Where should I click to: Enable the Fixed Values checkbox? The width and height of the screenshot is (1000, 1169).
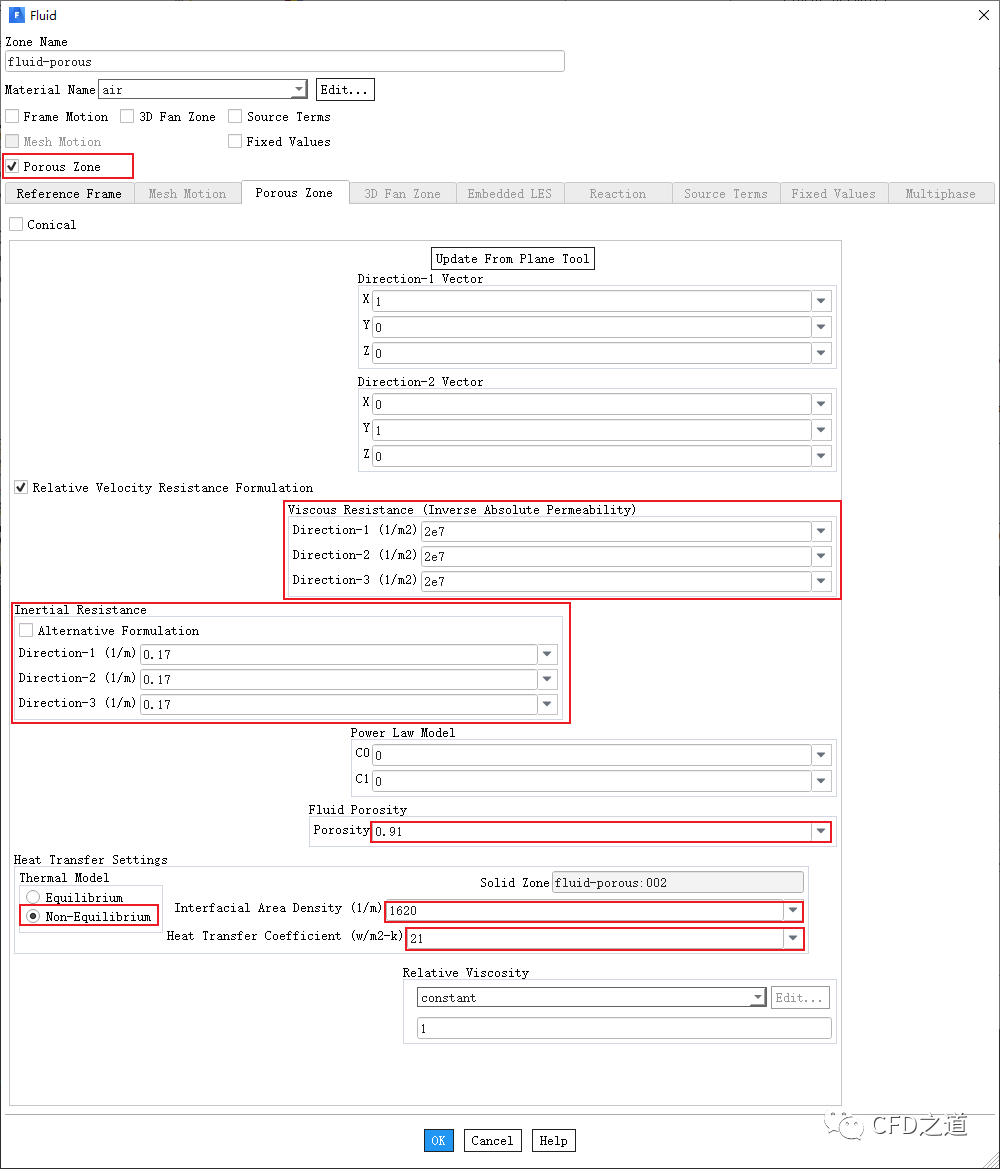[235, 141]
